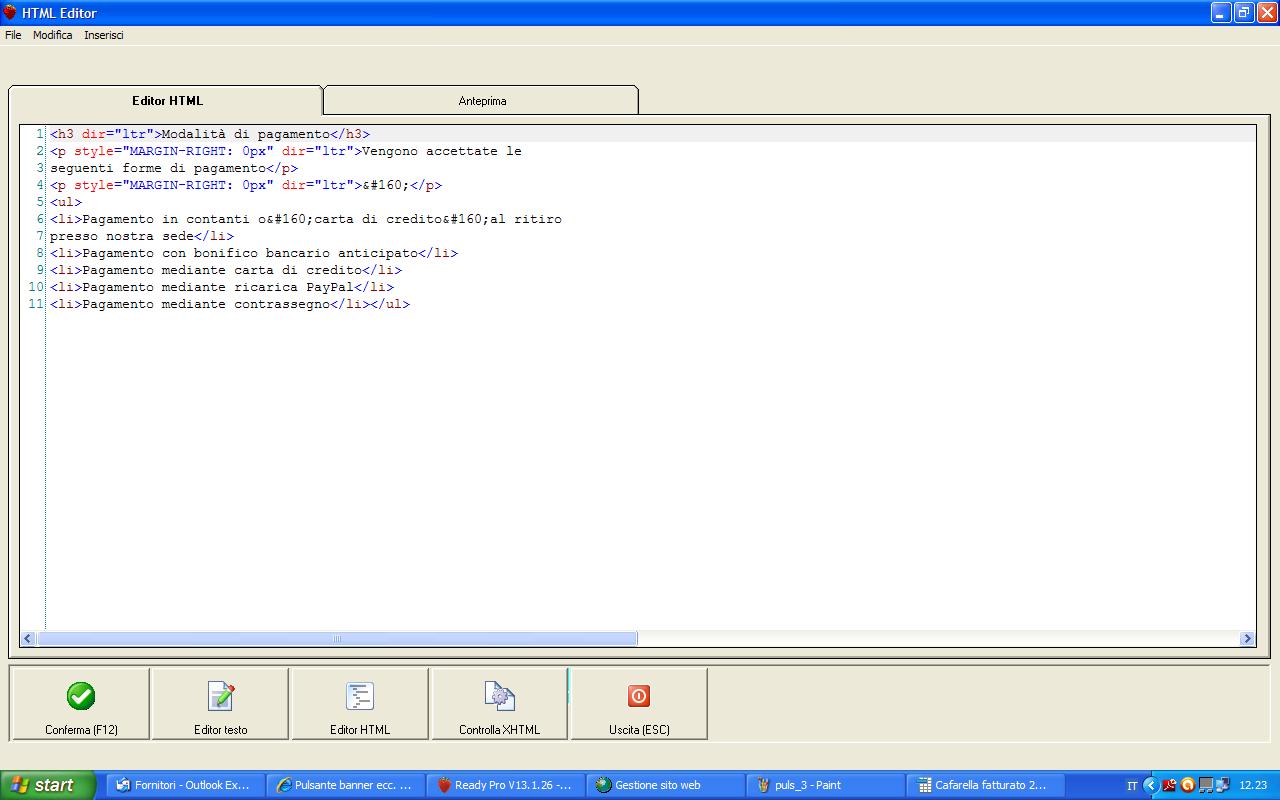Close the HTML Editor window
Screen dimensions: 1280x800
click(1267, 13)
